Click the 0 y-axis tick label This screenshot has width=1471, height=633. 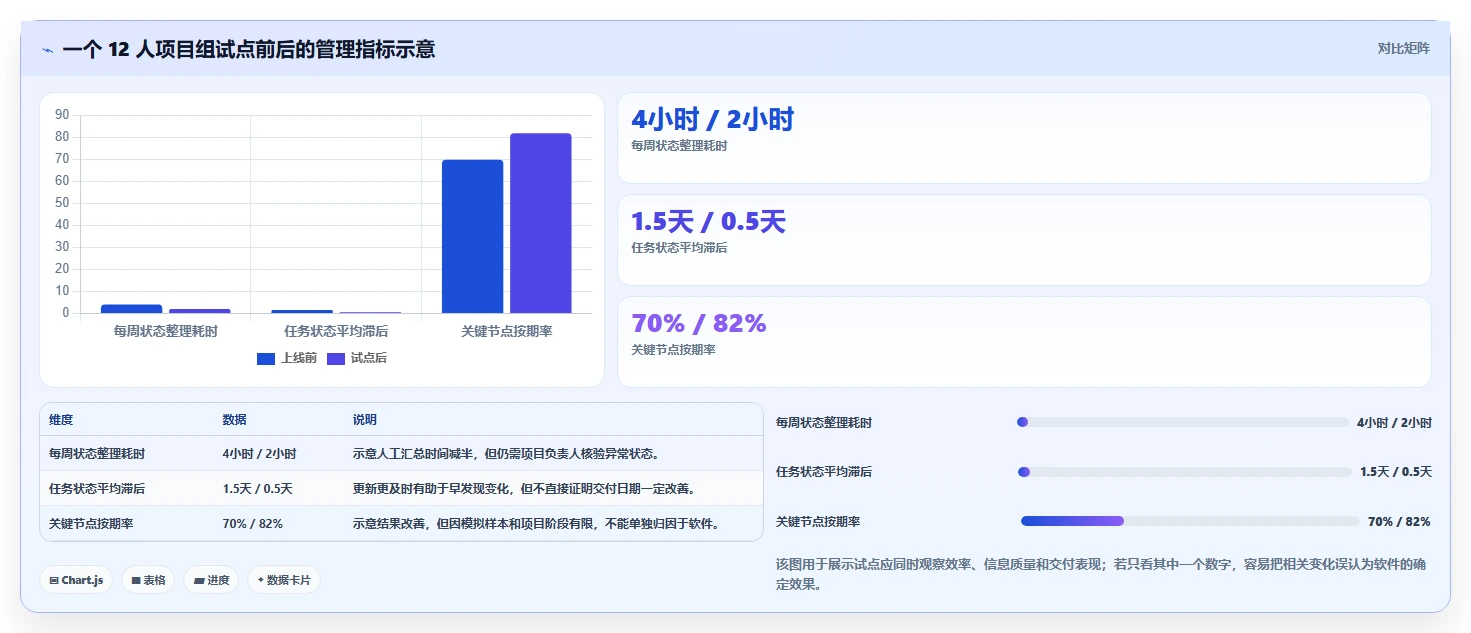[x=66, y=313]
